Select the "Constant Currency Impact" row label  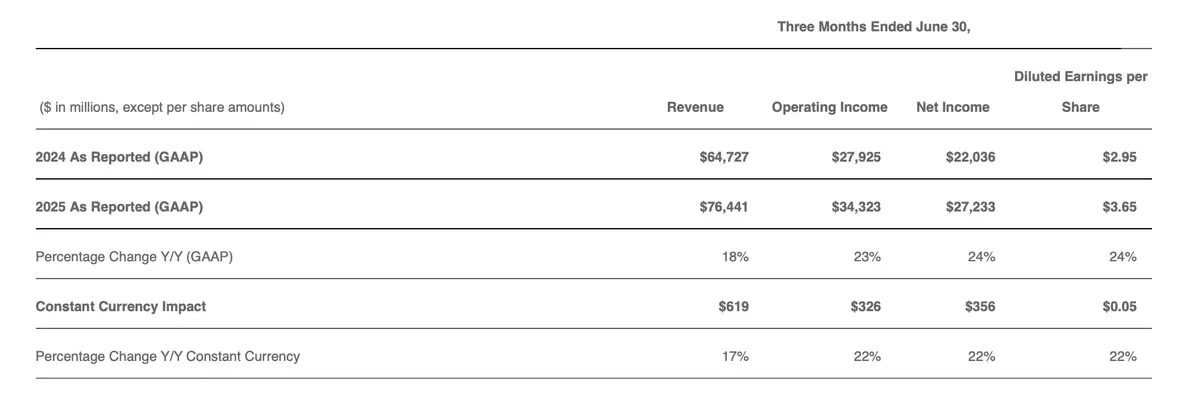121,307
